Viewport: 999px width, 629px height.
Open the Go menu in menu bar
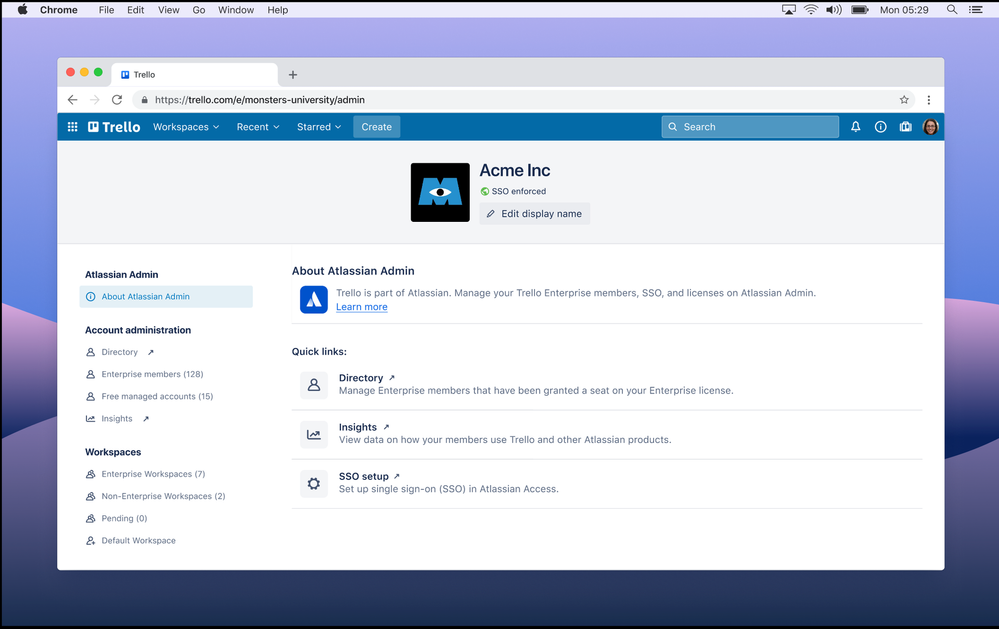(199, 10)
